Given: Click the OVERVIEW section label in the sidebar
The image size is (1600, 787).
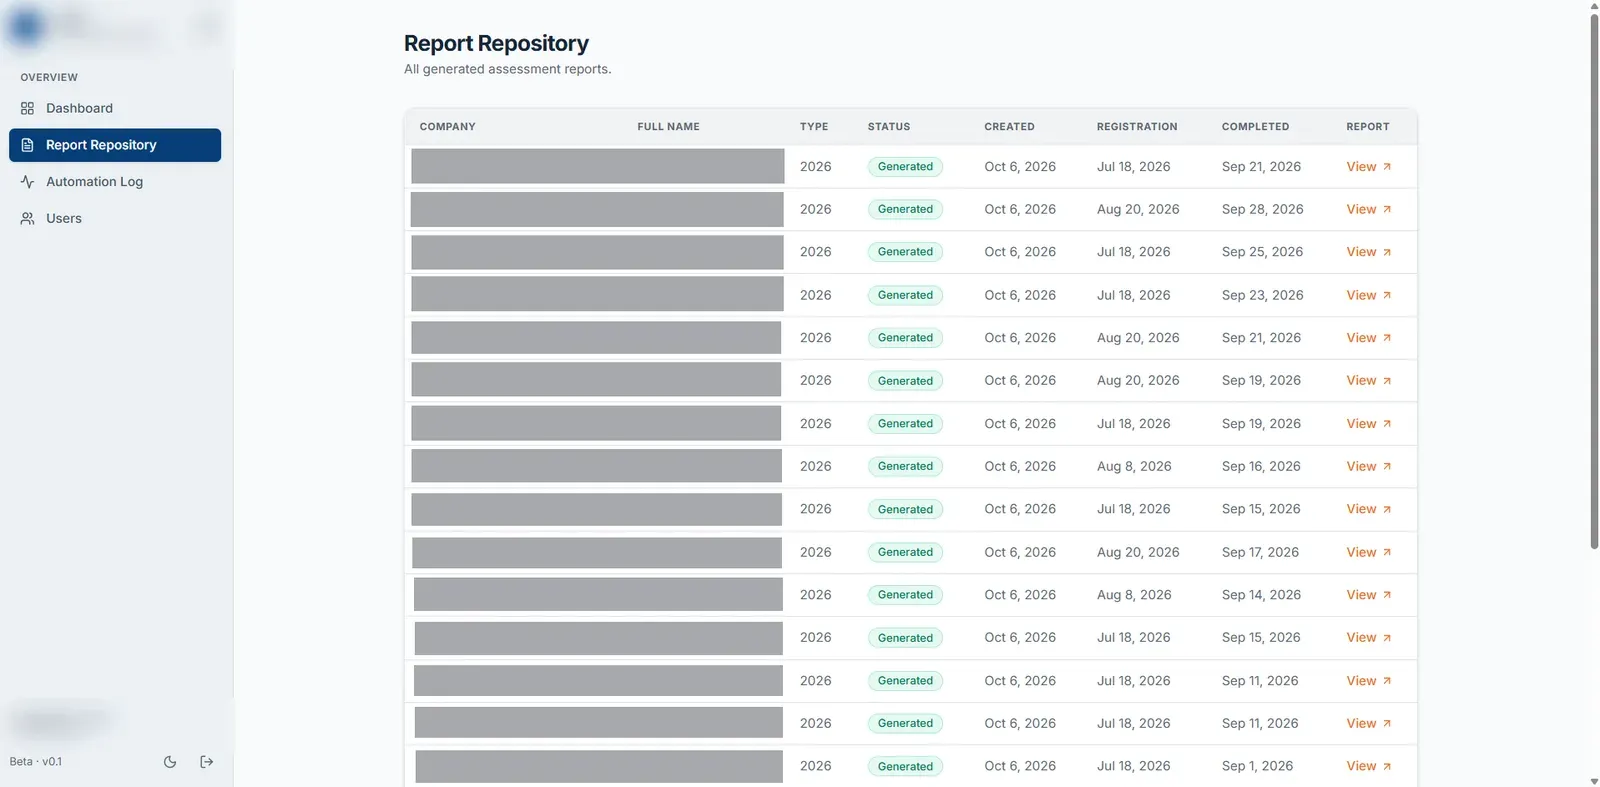Looking at the screenshot, I should pyautogui.click(x=49, y=77).
